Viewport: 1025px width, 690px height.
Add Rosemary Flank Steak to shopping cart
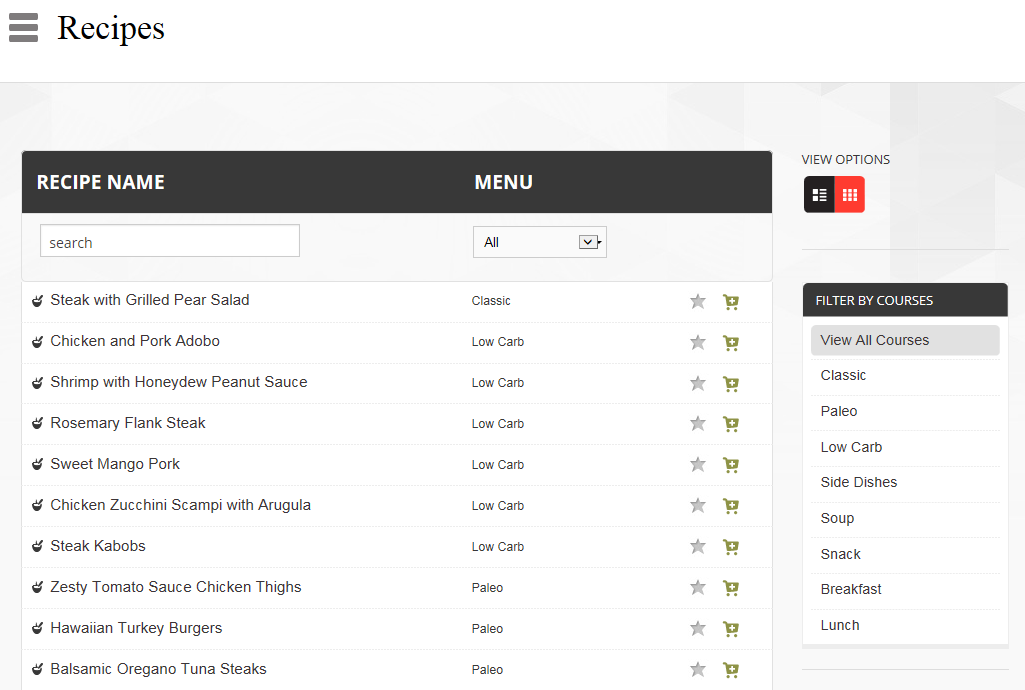731,425
